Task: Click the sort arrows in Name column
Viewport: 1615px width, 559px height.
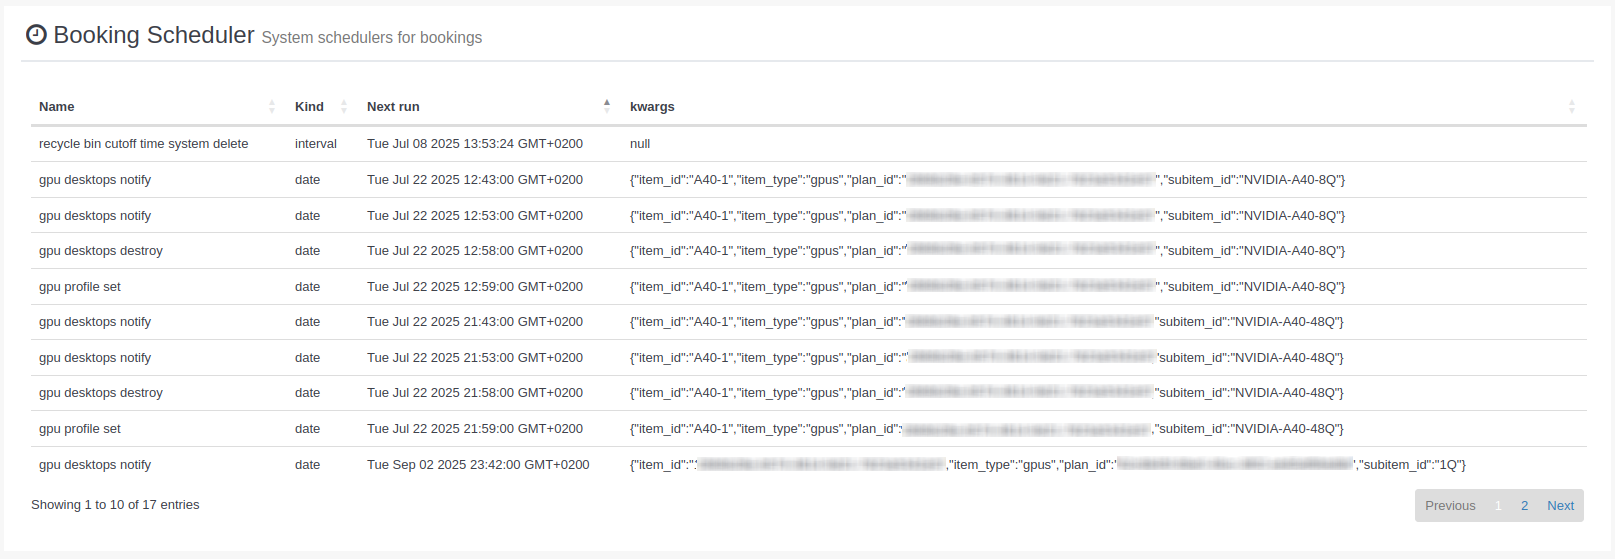Action: click(271, 107)
